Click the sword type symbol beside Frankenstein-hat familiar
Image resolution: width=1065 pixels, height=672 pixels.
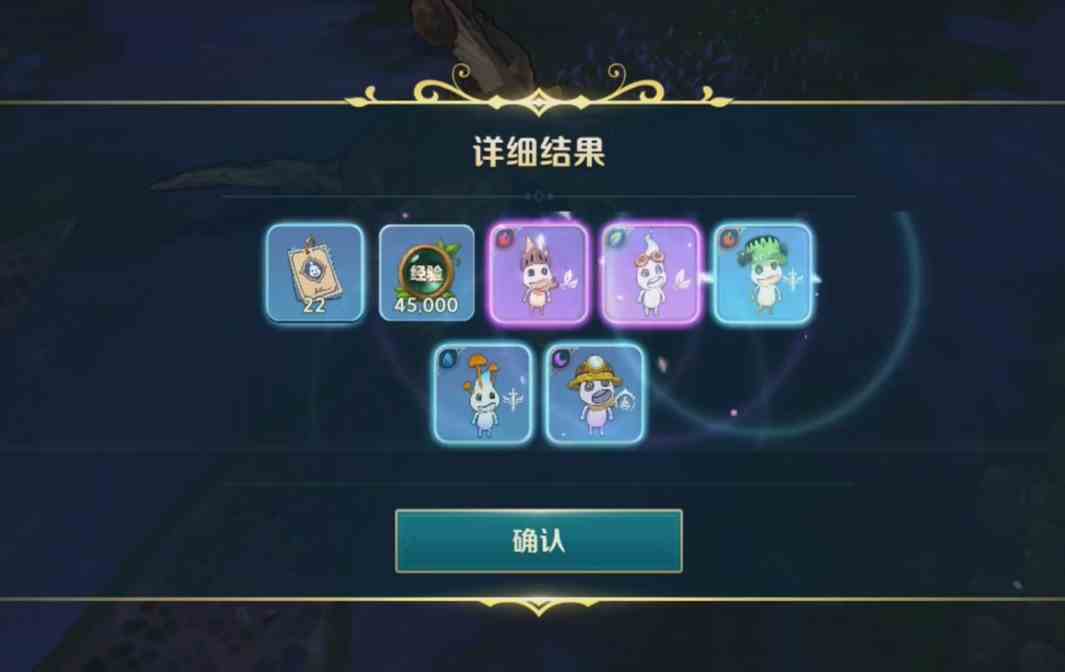point(793,279)
